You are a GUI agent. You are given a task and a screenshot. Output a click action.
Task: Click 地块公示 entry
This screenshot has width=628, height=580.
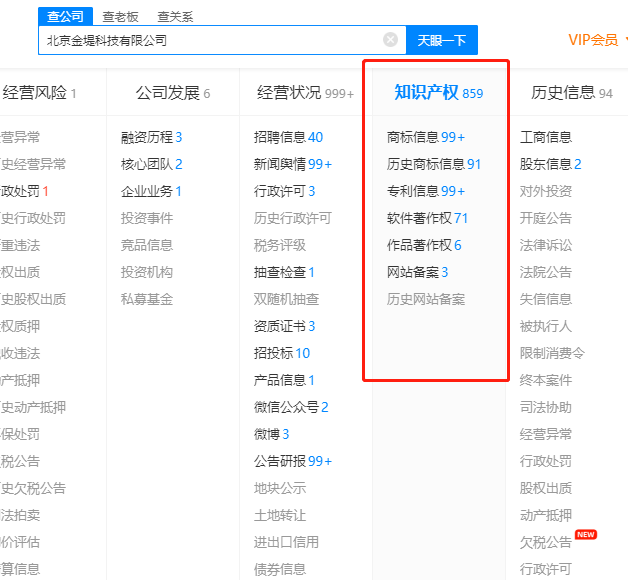280,488
